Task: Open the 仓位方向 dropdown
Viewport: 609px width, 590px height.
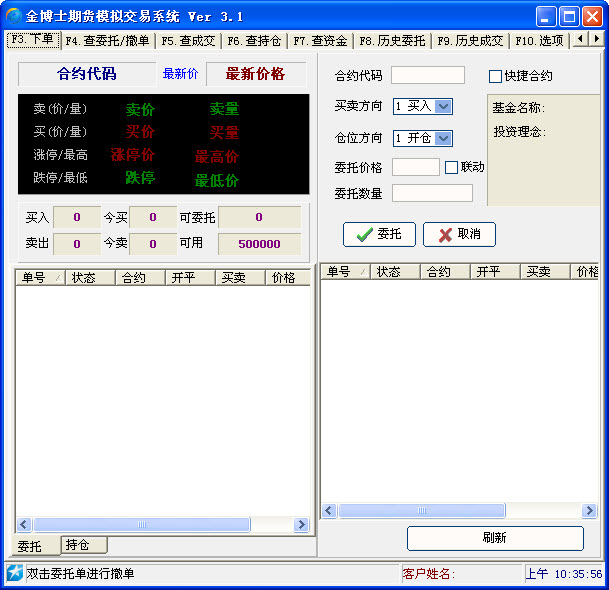Action: [443, 138]
